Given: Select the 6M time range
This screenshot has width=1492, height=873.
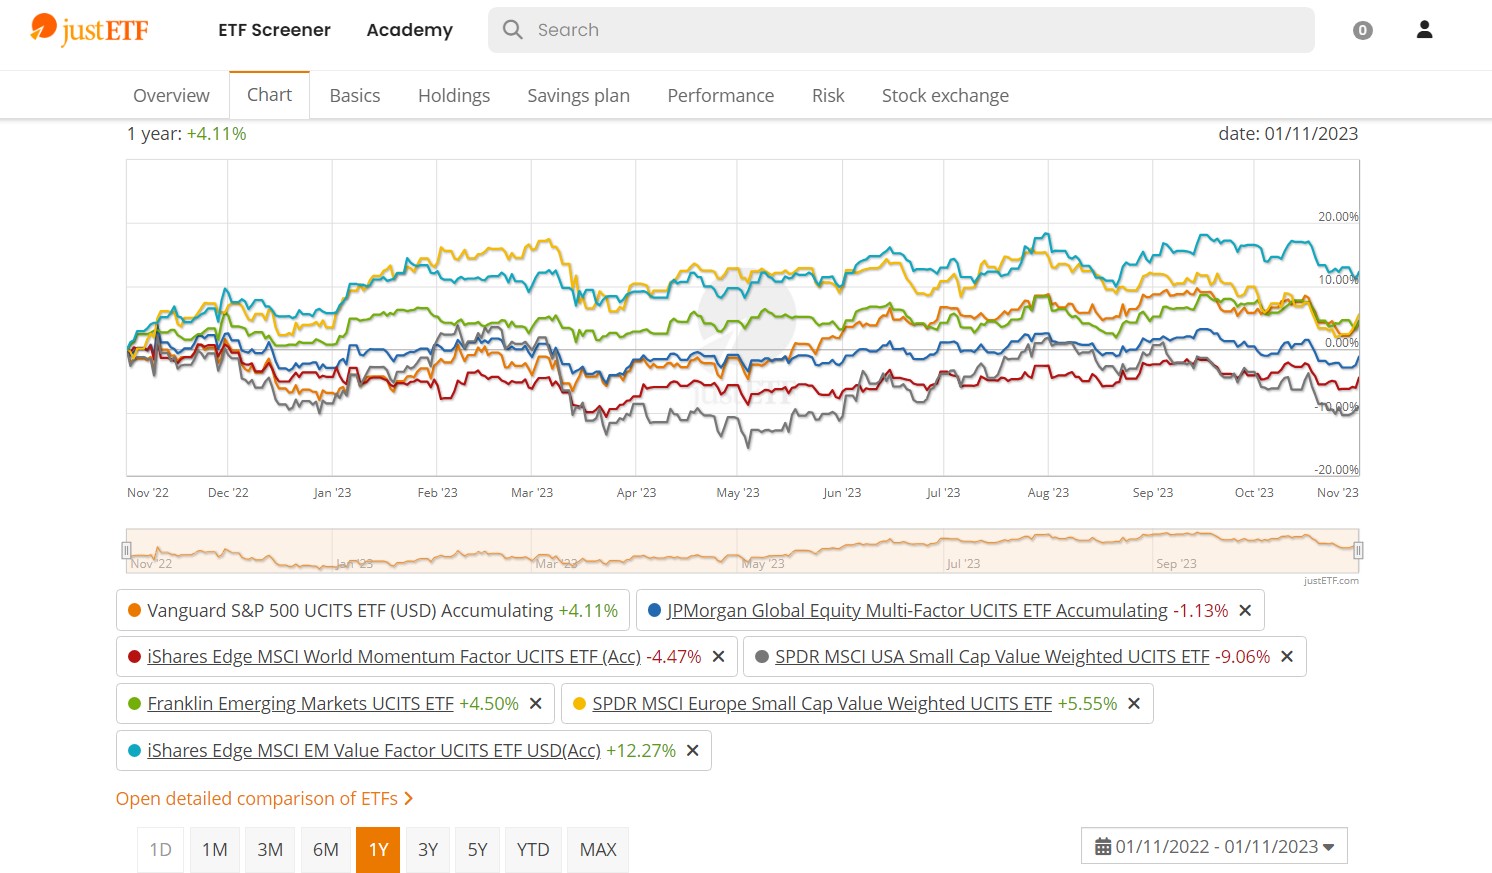Looking at the screenshot, I should tap(326, 850).
